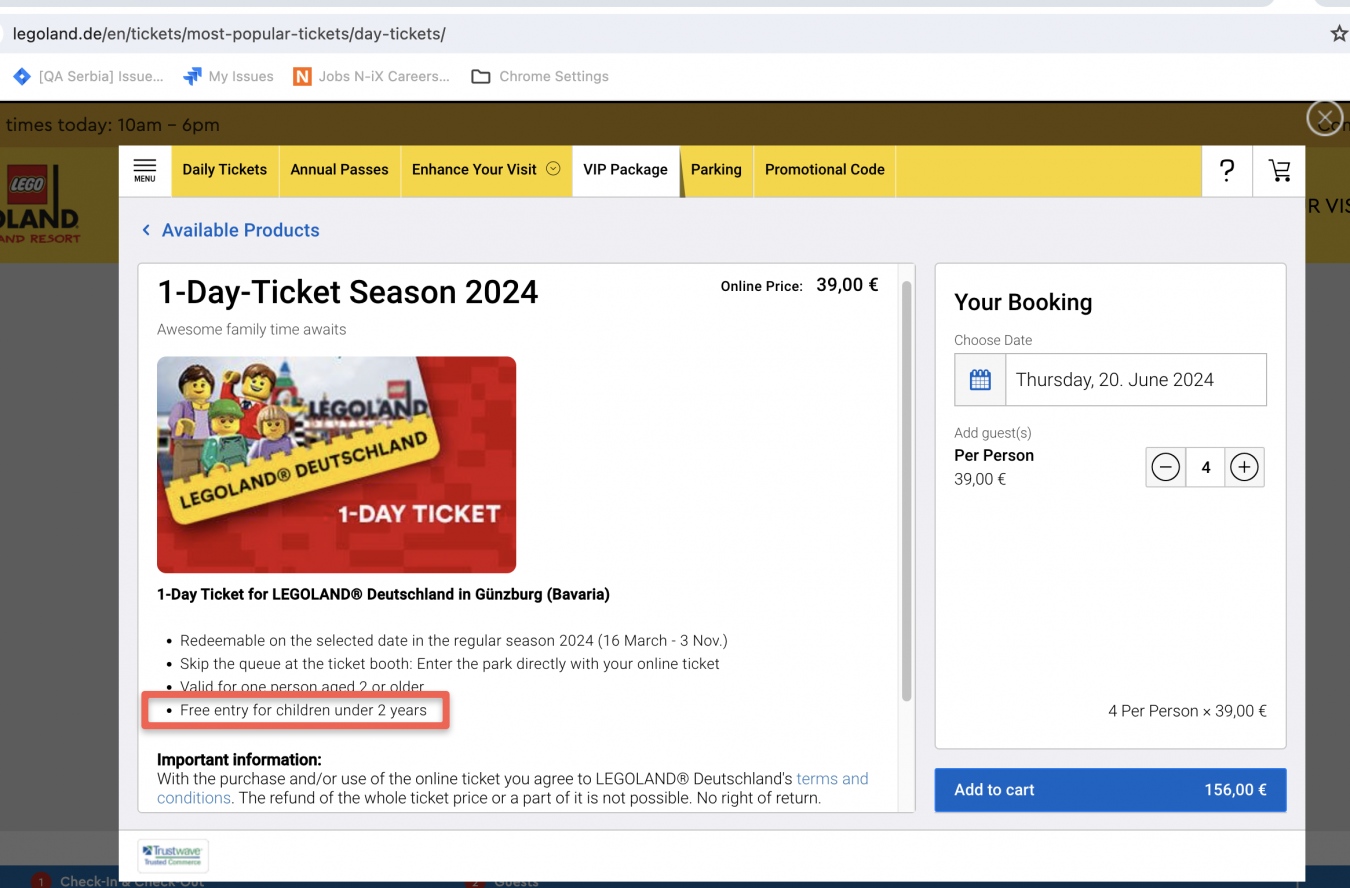
Task: Open the Promotional Code tab
Action: [824, 170]
